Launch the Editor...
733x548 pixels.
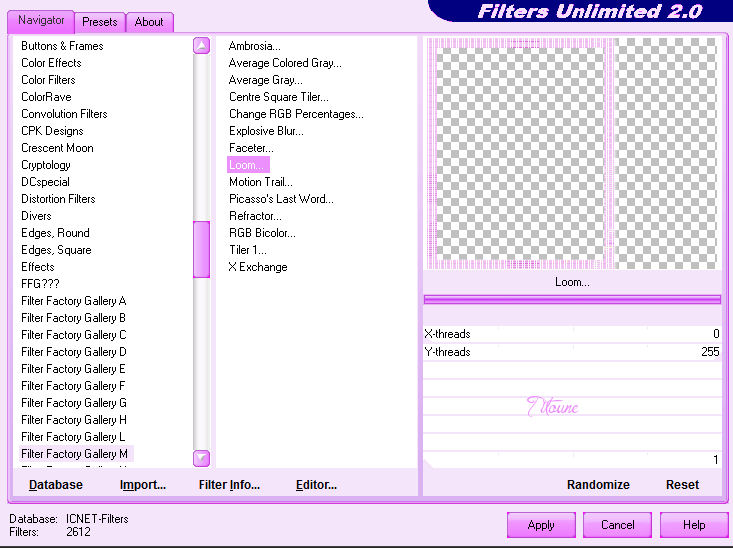tap(316, 485)
